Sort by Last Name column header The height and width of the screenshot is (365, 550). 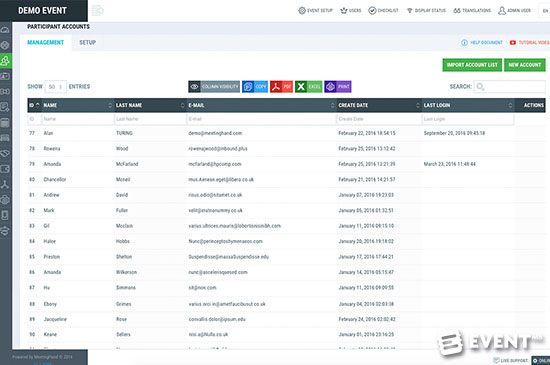[150, 105]
